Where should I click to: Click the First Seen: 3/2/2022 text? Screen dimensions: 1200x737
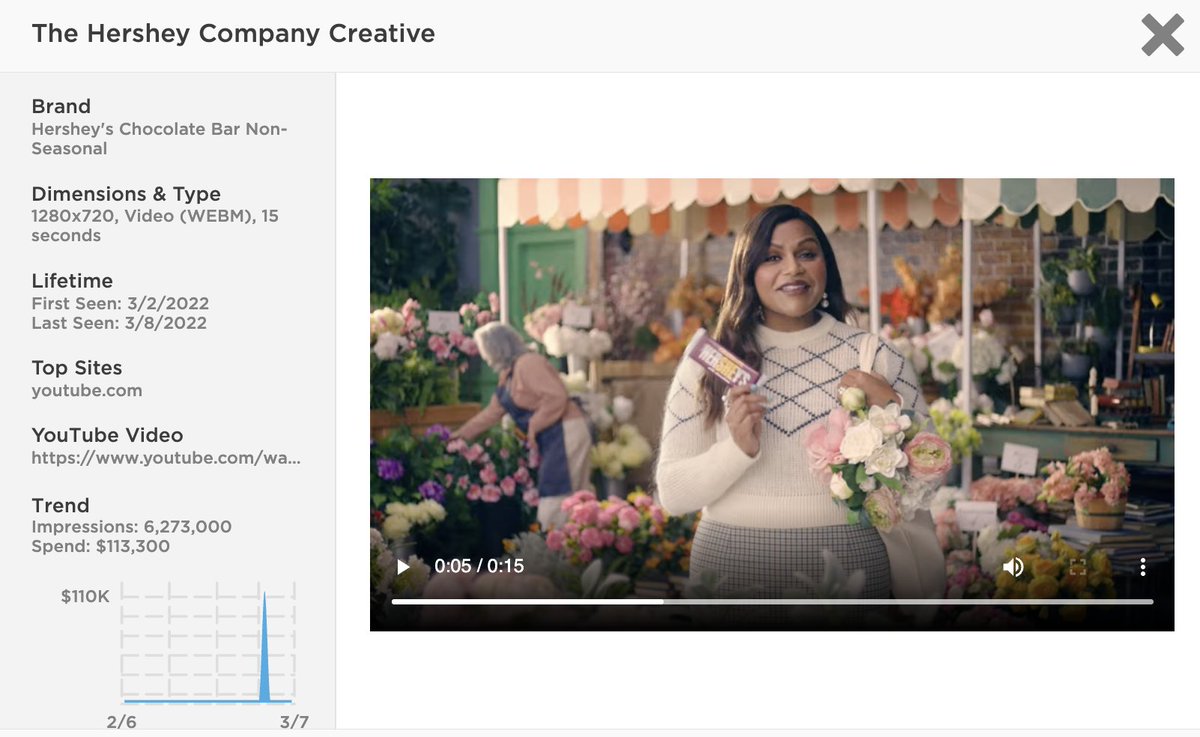(120, 303)
